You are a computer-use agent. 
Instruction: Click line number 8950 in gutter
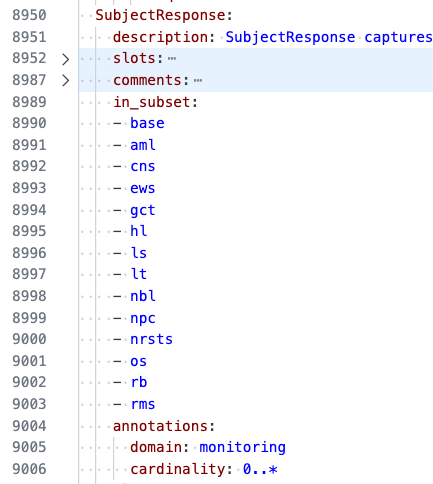pos(29,15)
